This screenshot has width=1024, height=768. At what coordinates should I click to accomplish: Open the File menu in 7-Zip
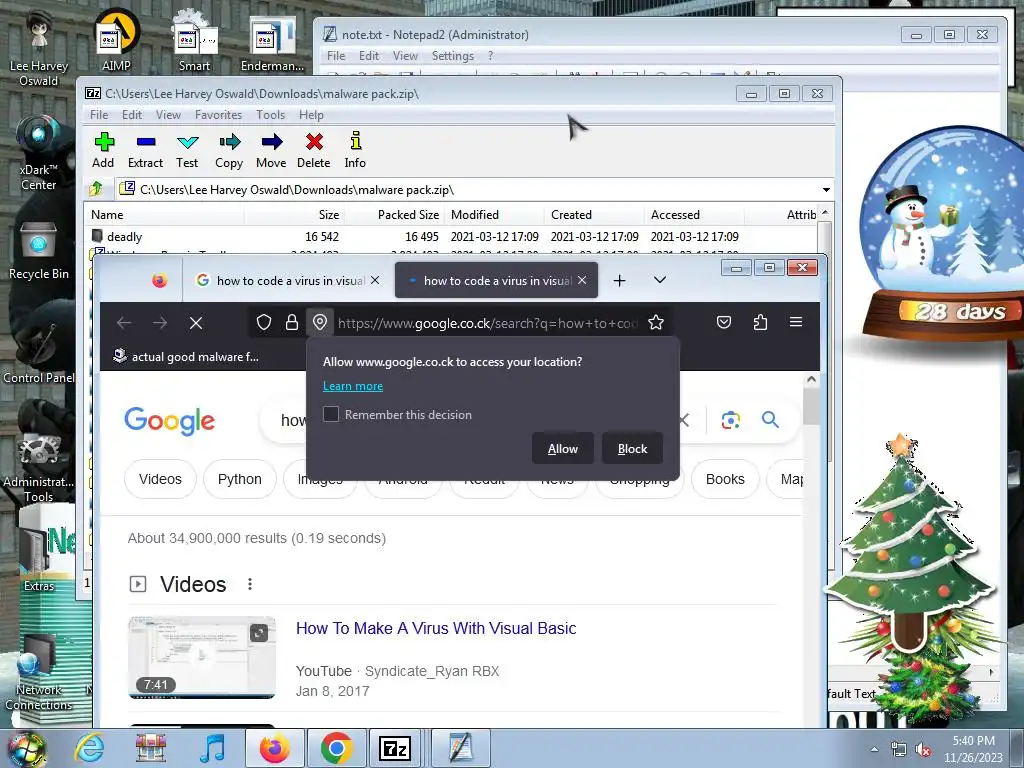coord(99,115)
